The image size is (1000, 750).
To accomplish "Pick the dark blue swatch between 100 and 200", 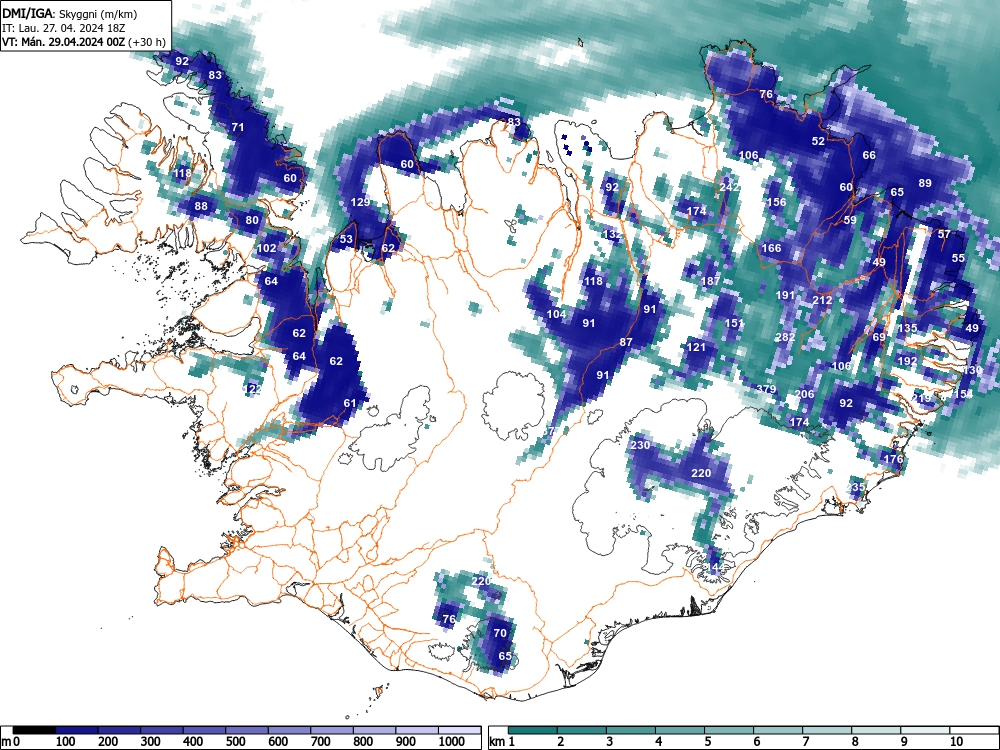I will point(77,730).
